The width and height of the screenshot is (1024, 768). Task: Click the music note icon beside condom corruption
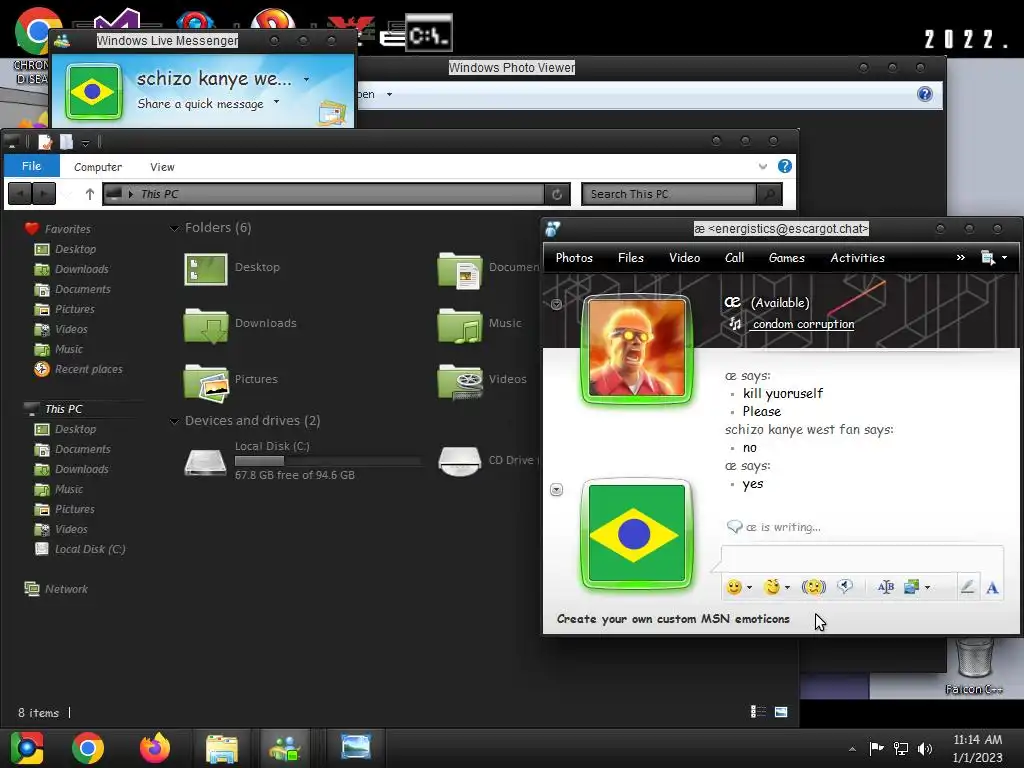point(735,324)
